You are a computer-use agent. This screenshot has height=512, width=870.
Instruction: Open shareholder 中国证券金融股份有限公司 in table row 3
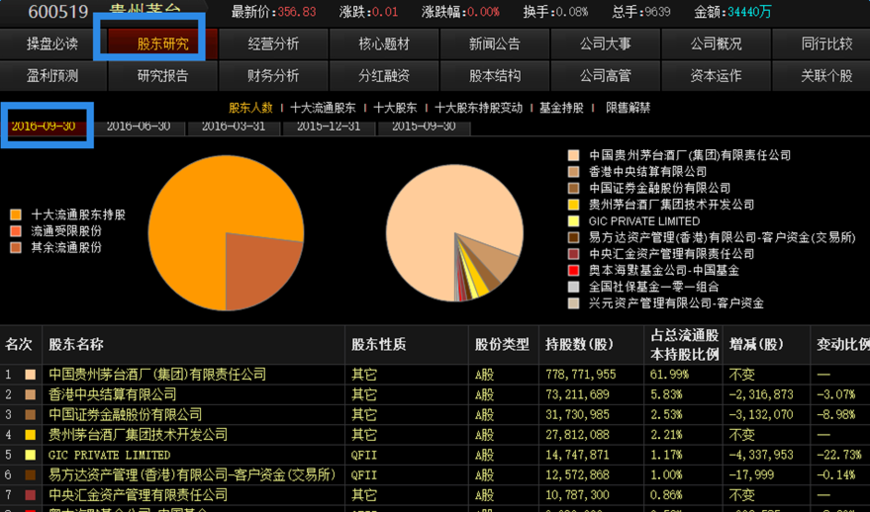pyautogui.click(x=125, y=414)
